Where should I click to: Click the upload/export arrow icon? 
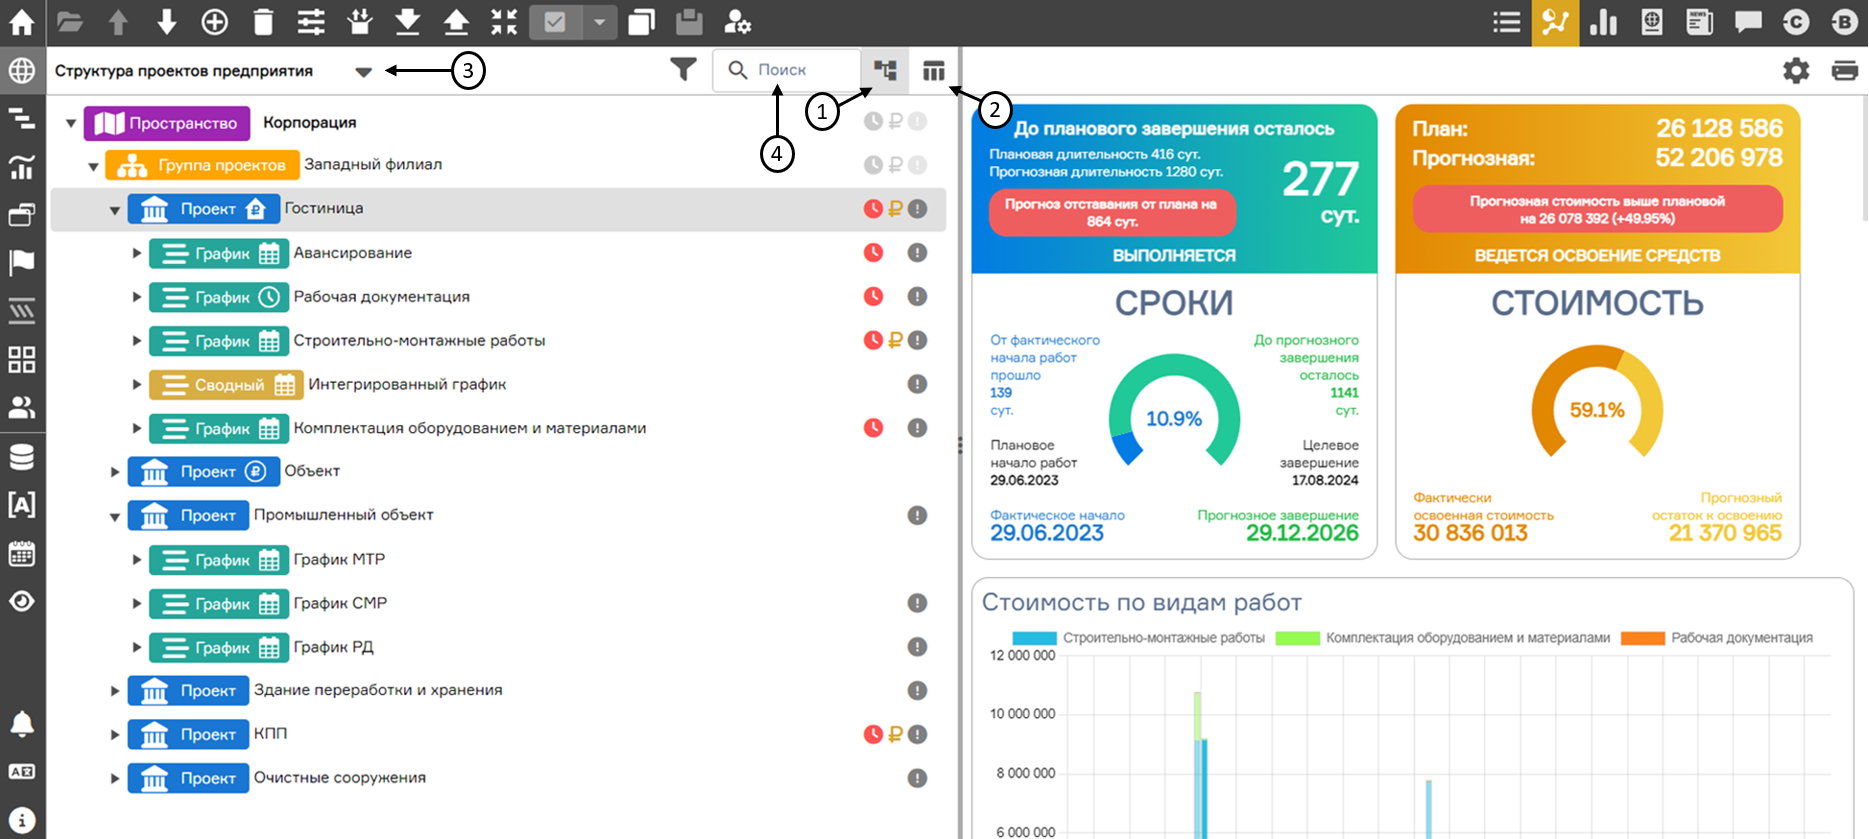tap(455, 22)
